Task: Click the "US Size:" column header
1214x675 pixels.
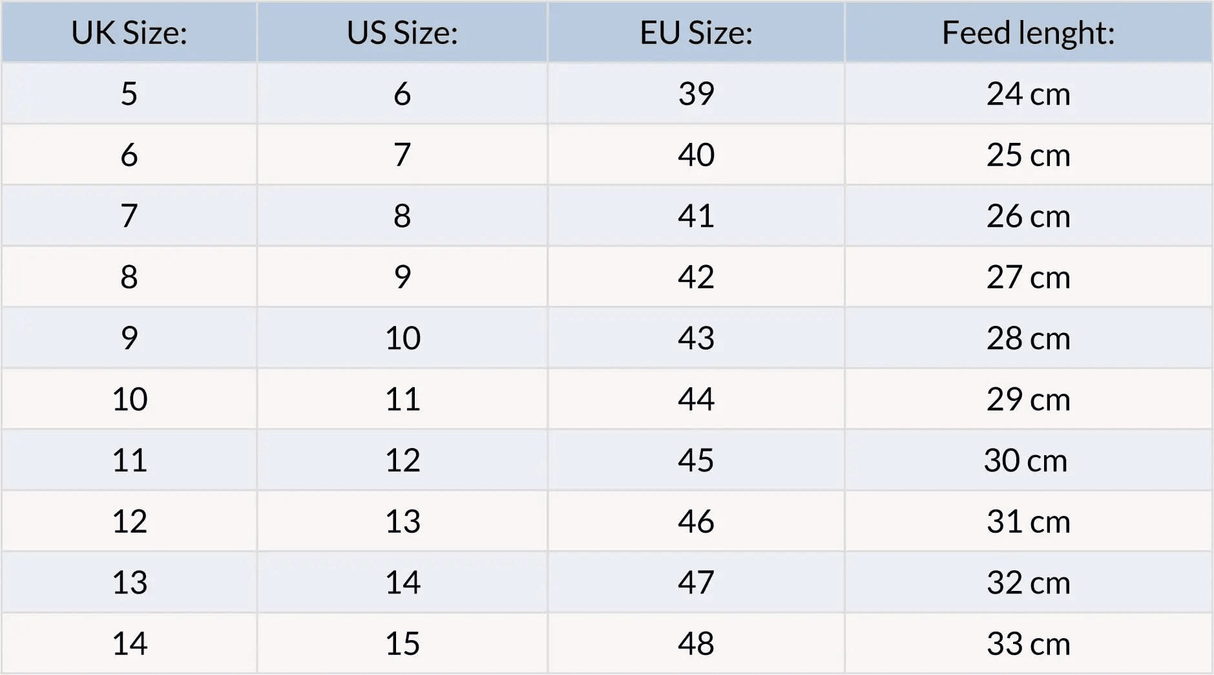Action: point(402,33)
